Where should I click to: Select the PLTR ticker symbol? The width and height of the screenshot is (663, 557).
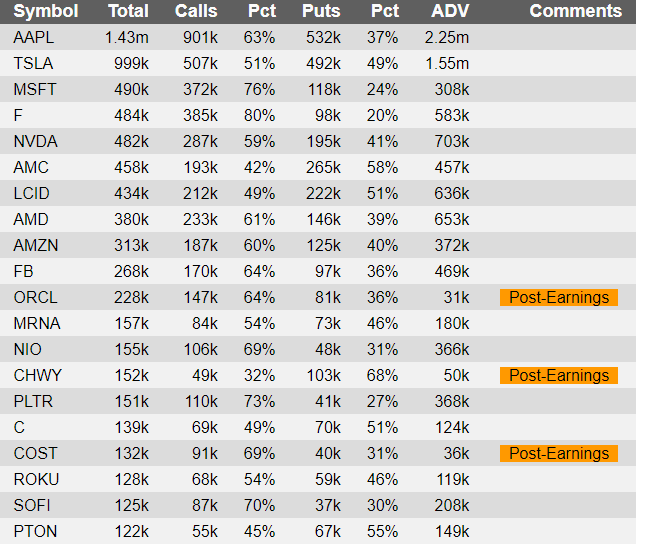(x=33, y=401)
